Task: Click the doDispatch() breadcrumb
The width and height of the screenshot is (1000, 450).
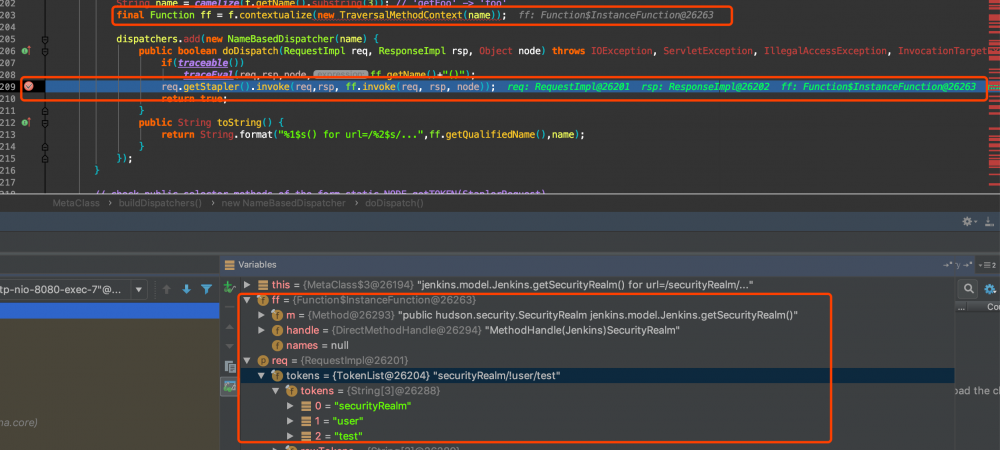Action: (x=393, y=203)
